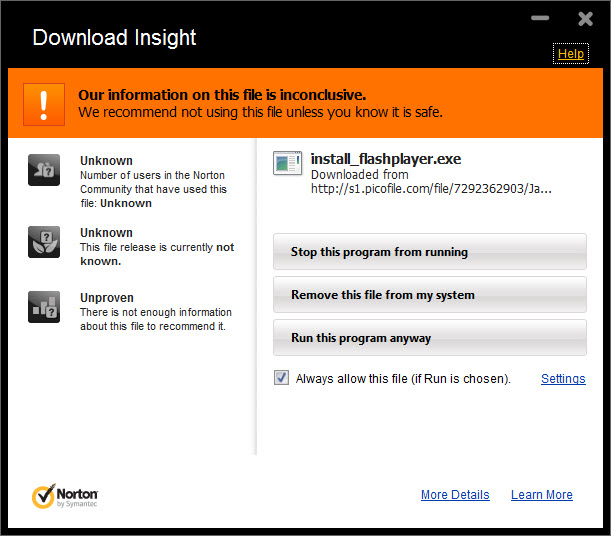Image resolution: width=611 pixels, height=536 pixels.
Task: Minimize the Download Insight window
Action: [540, 18]
